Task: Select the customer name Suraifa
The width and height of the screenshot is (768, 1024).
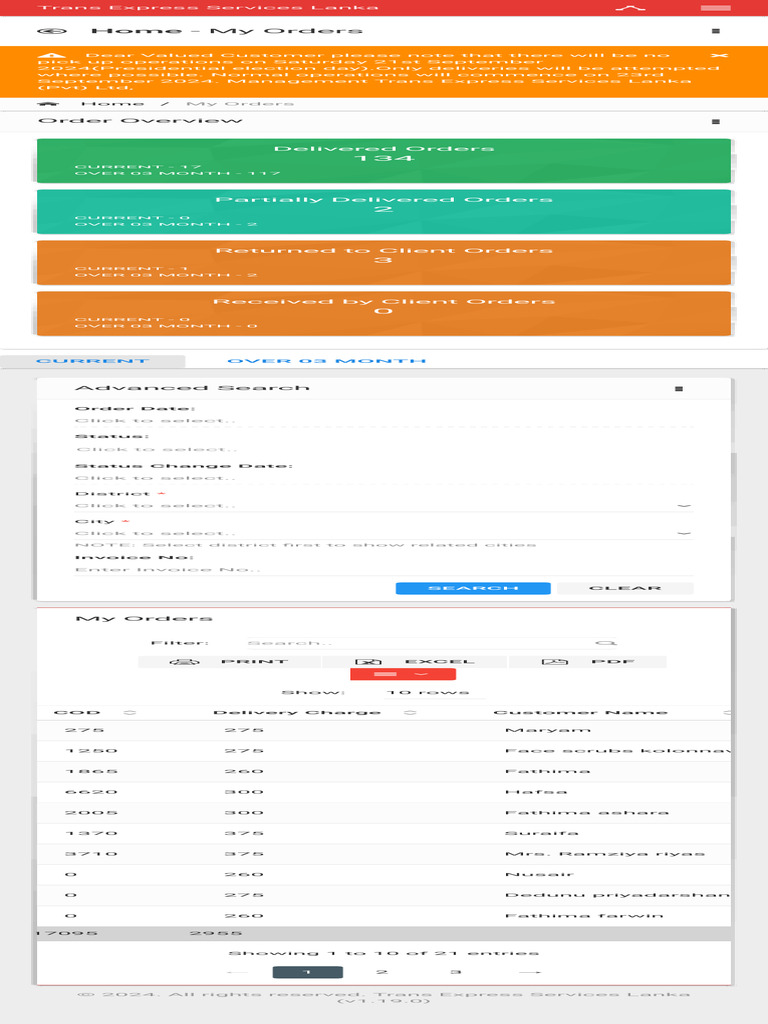Action: click(541, 833)
